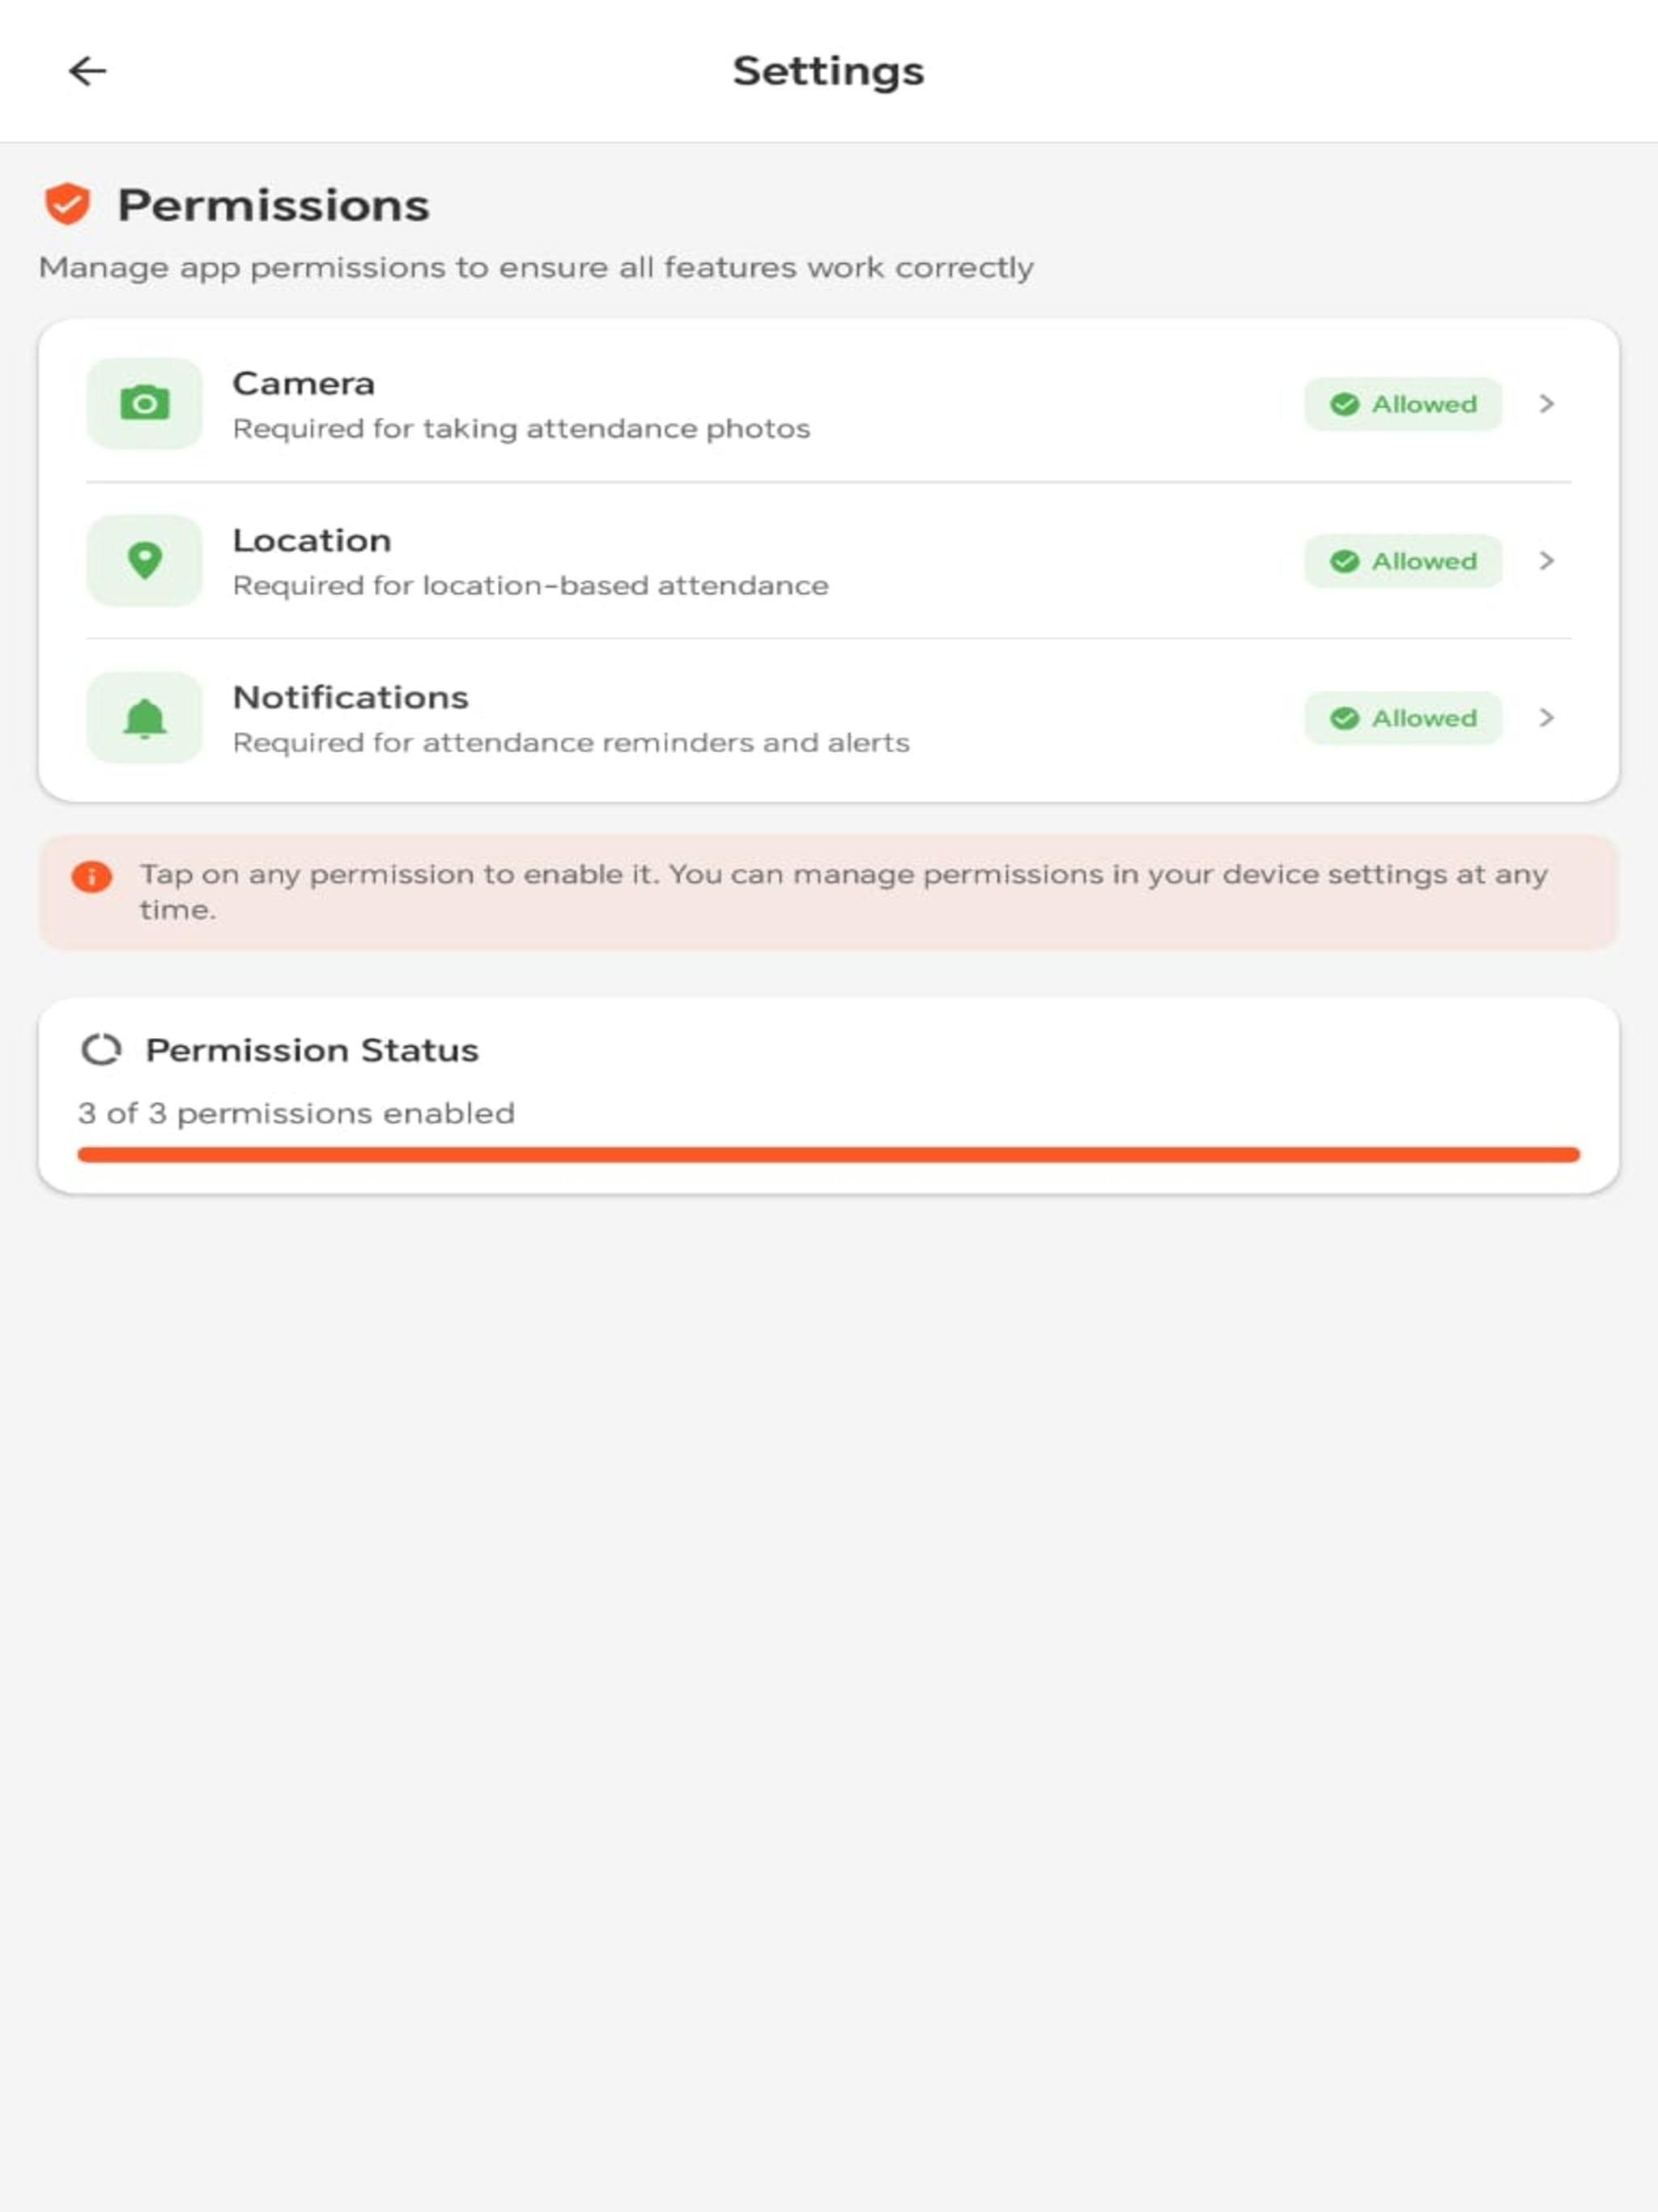The height and width of the screenshot is (2212, 1658).
Task: Go back using the arrow icon
Action: tap(87, 71)
